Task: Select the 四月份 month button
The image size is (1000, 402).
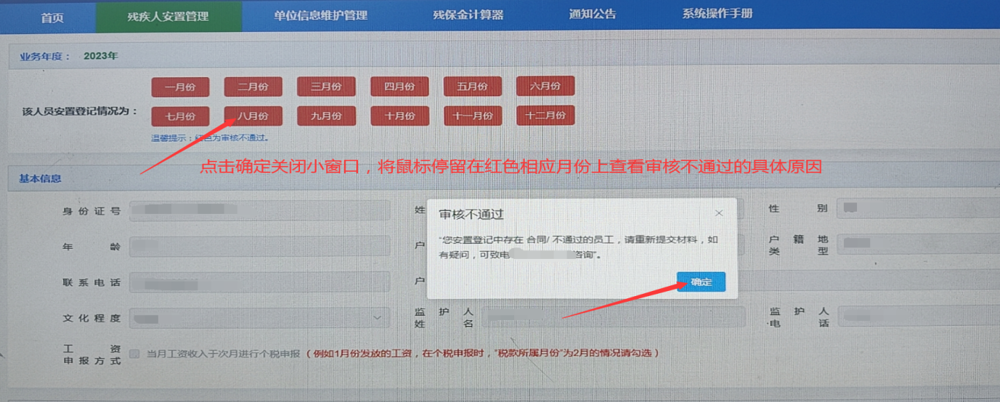Action: (400, 86)
